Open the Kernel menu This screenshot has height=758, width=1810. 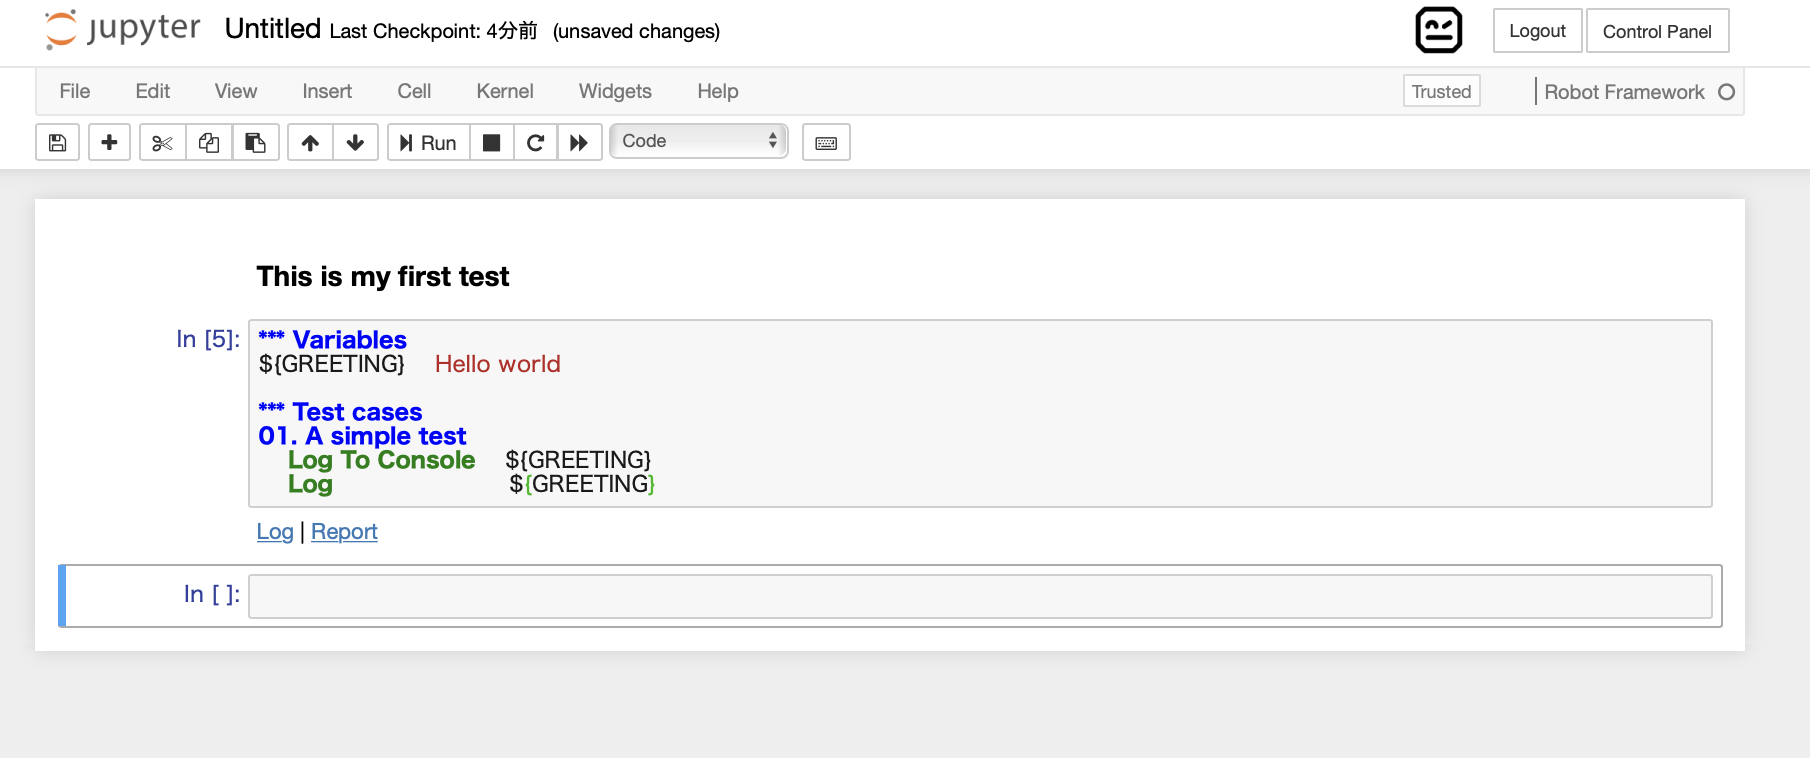pos(505,91)
